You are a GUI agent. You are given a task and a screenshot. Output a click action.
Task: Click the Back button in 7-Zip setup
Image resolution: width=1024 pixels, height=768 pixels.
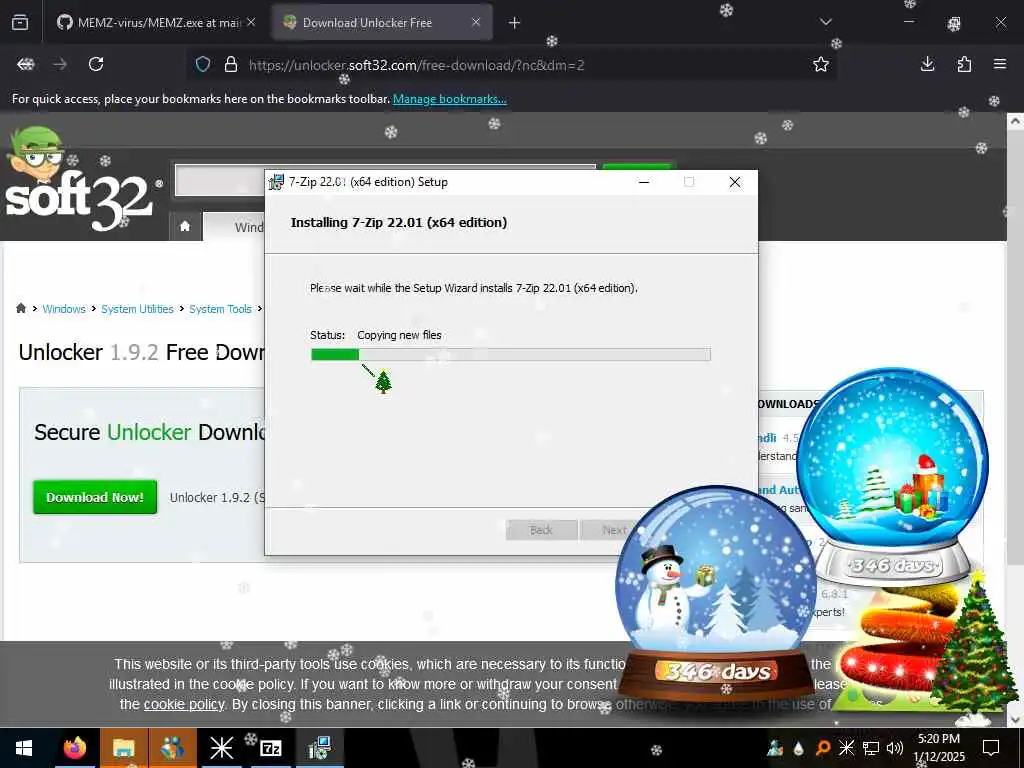[541, 530]
